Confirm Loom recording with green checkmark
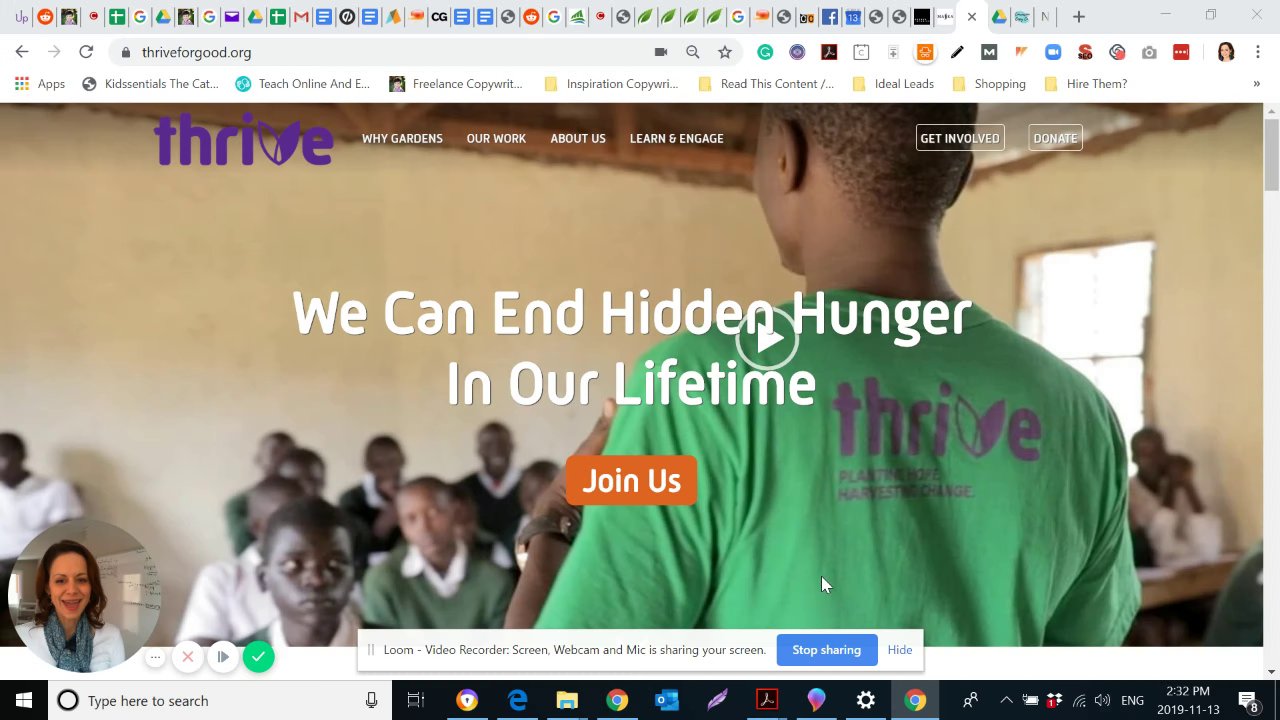 click(258, 657)
